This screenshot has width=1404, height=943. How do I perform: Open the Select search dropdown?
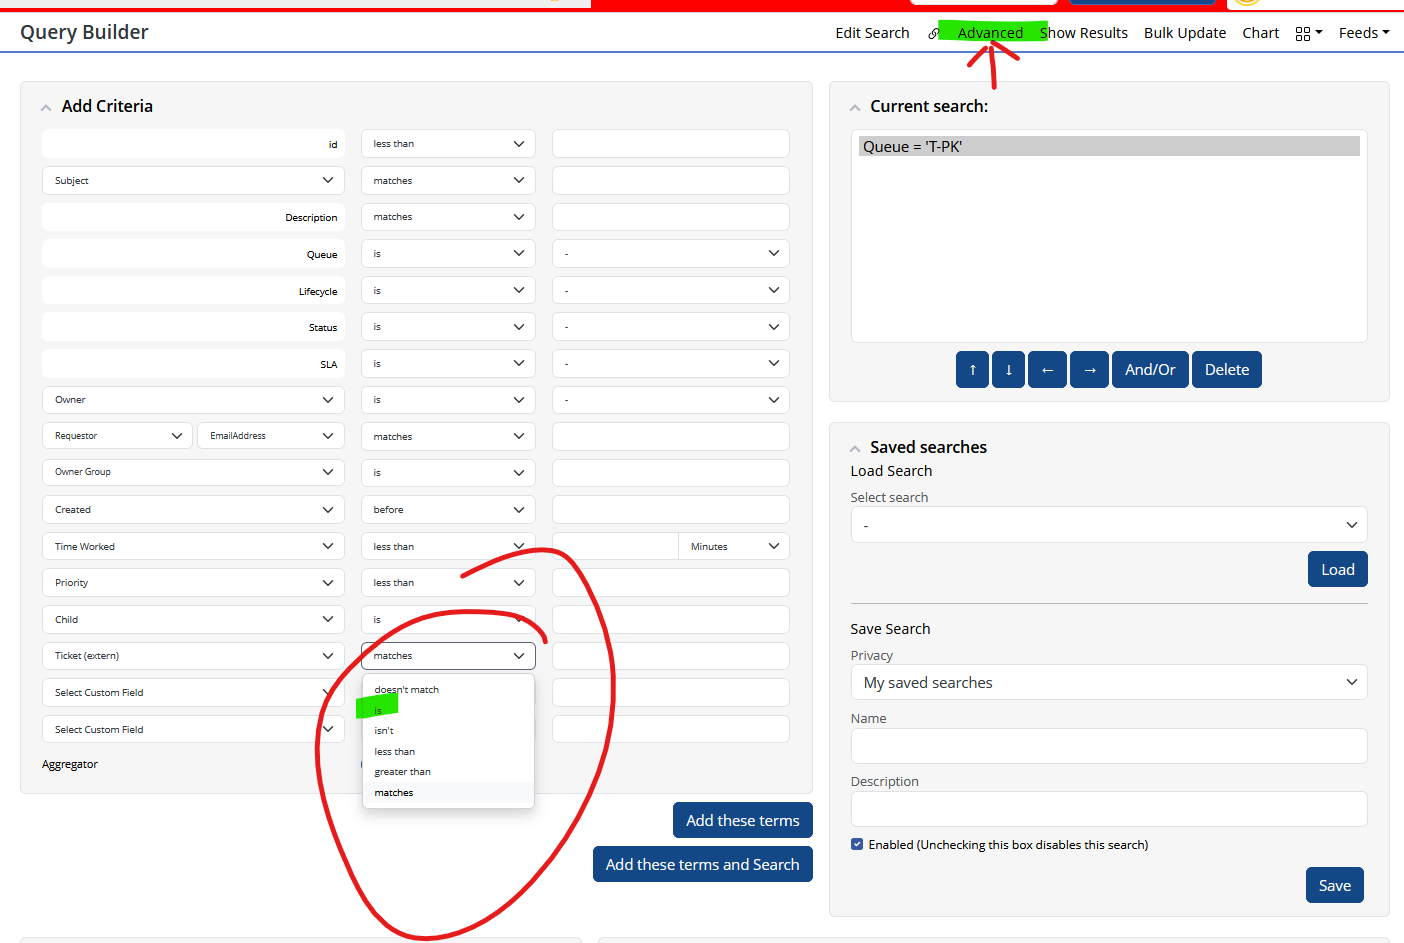point(1108,525)
